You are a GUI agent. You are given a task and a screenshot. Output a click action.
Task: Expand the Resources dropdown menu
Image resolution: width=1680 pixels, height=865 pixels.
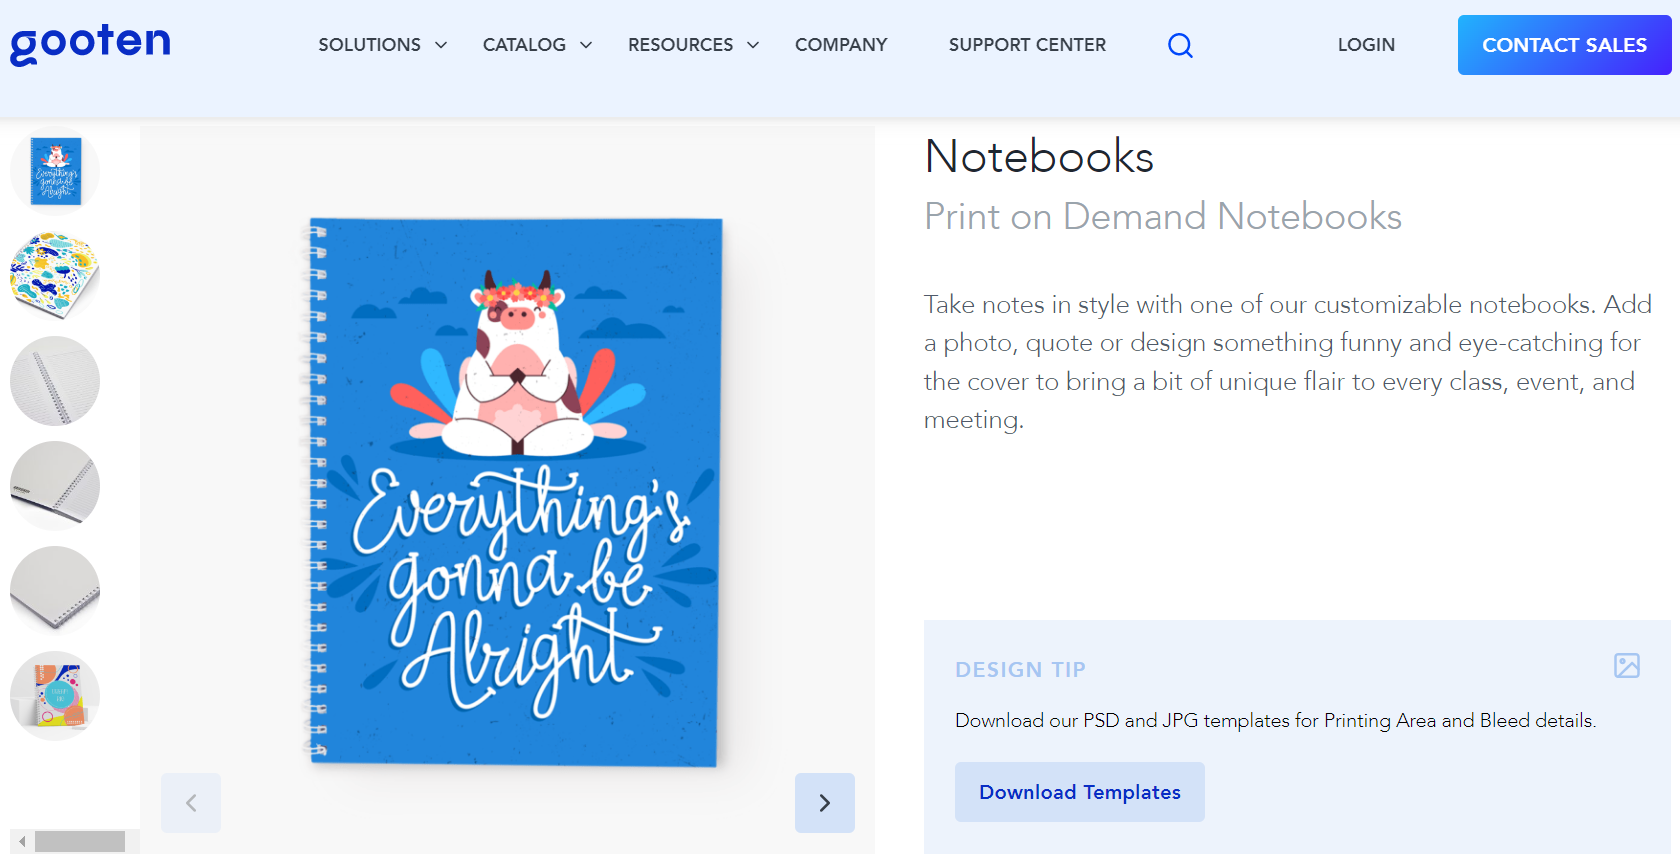click(693, 45)
